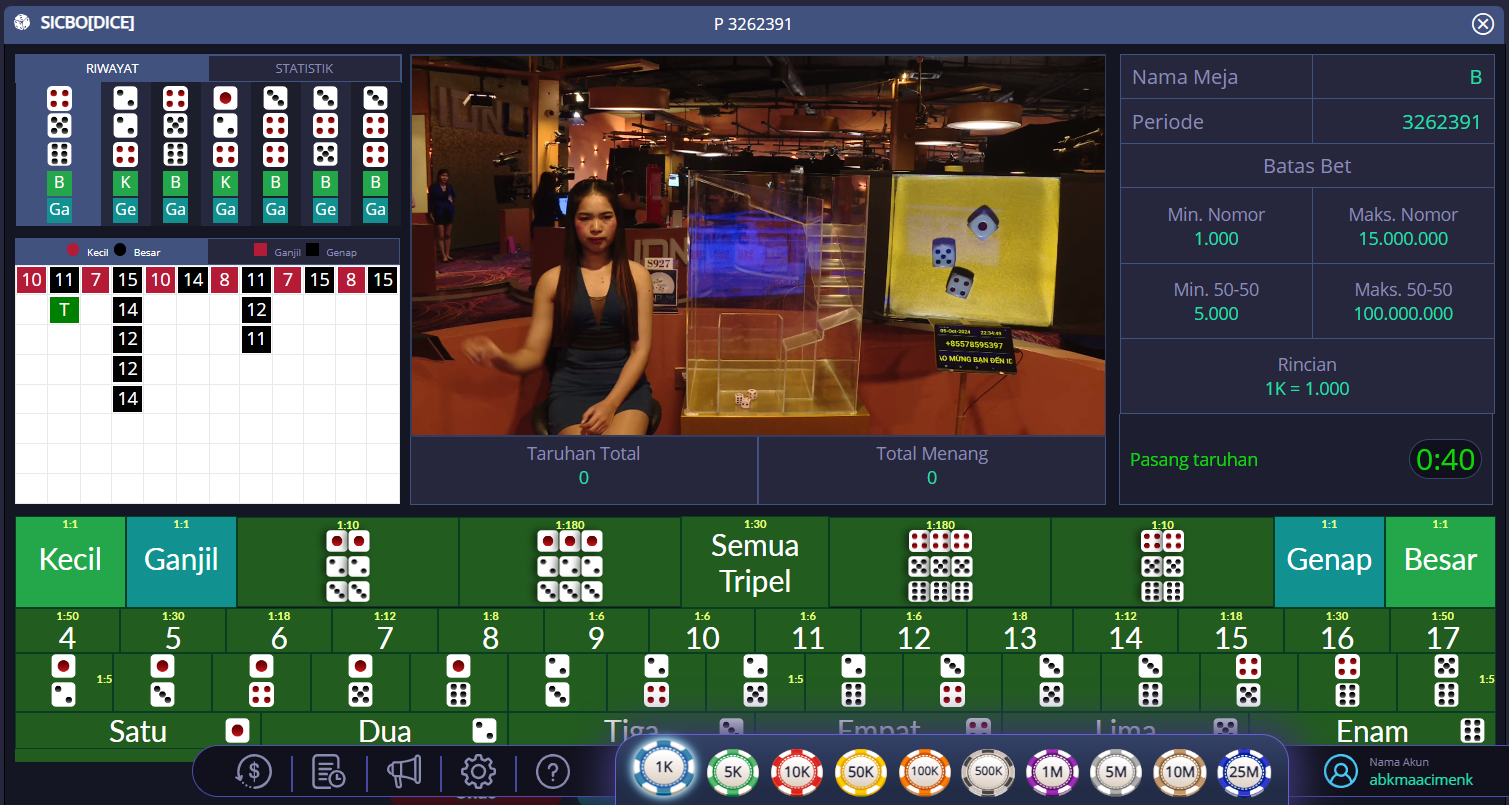The image size is (1509, 805).
Task: Click the help question mark icon
Action: pos(552,772)
